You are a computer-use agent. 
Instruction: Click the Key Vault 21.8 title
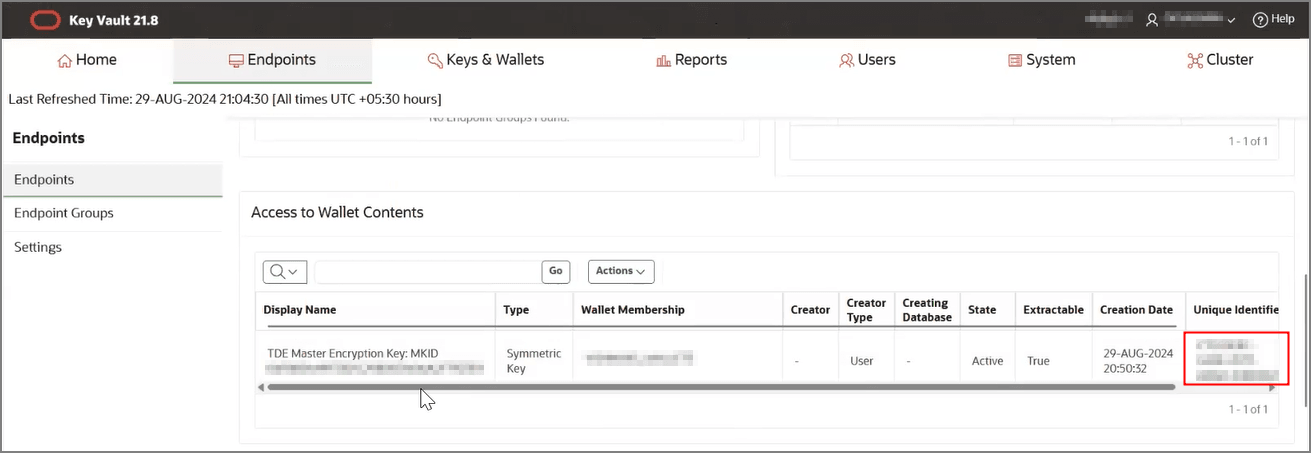pyautogui.click(x=114, y=20)
